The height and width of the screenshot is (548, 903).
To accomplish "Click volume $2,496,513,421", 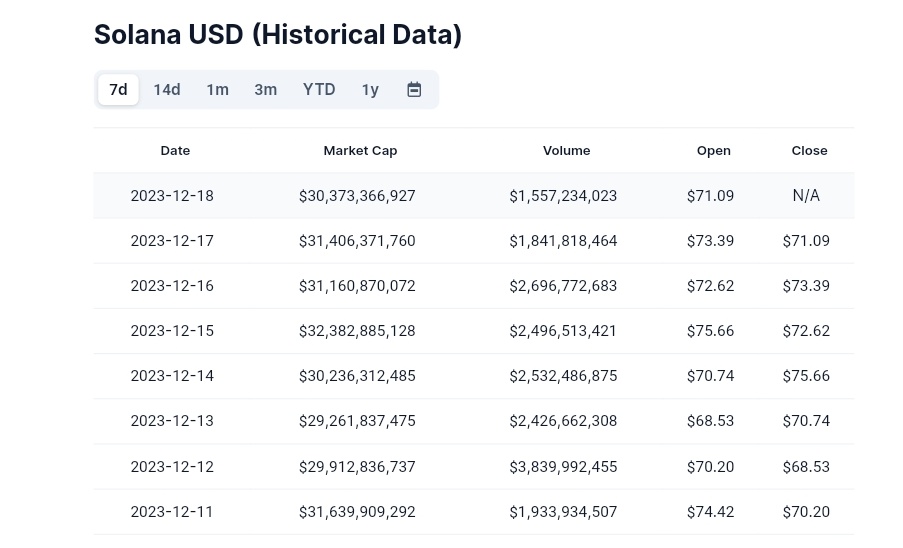I will click(563, 330).
